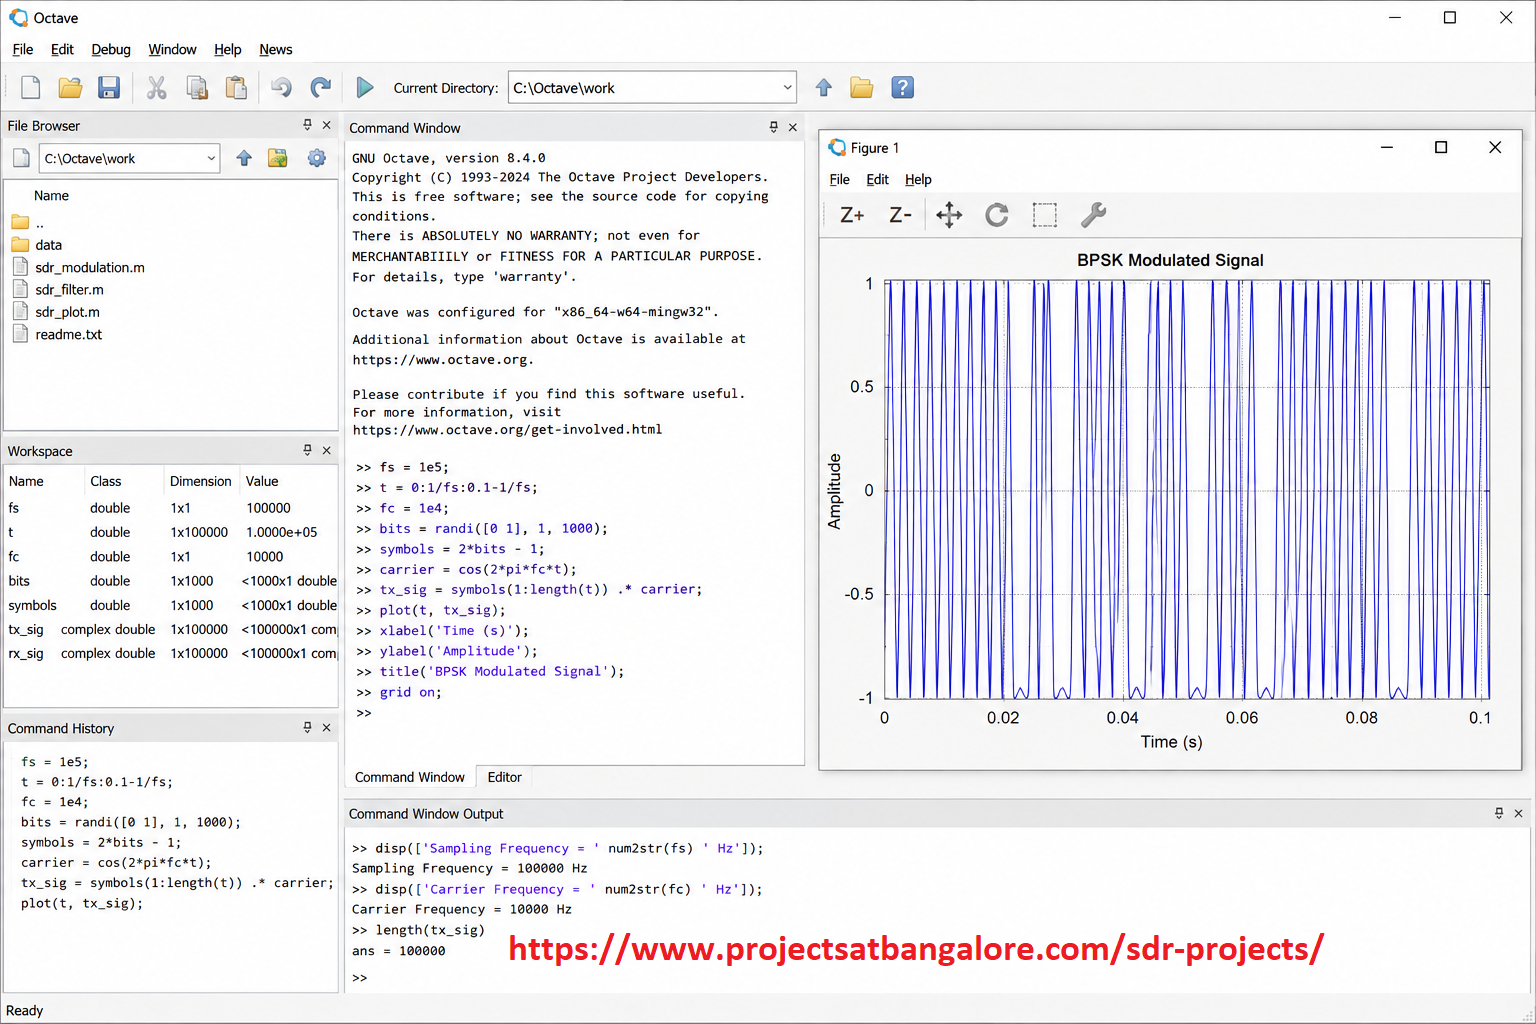Click the New File toolbar icon
1536x1024 pixels.
click(x=30, y=88)
